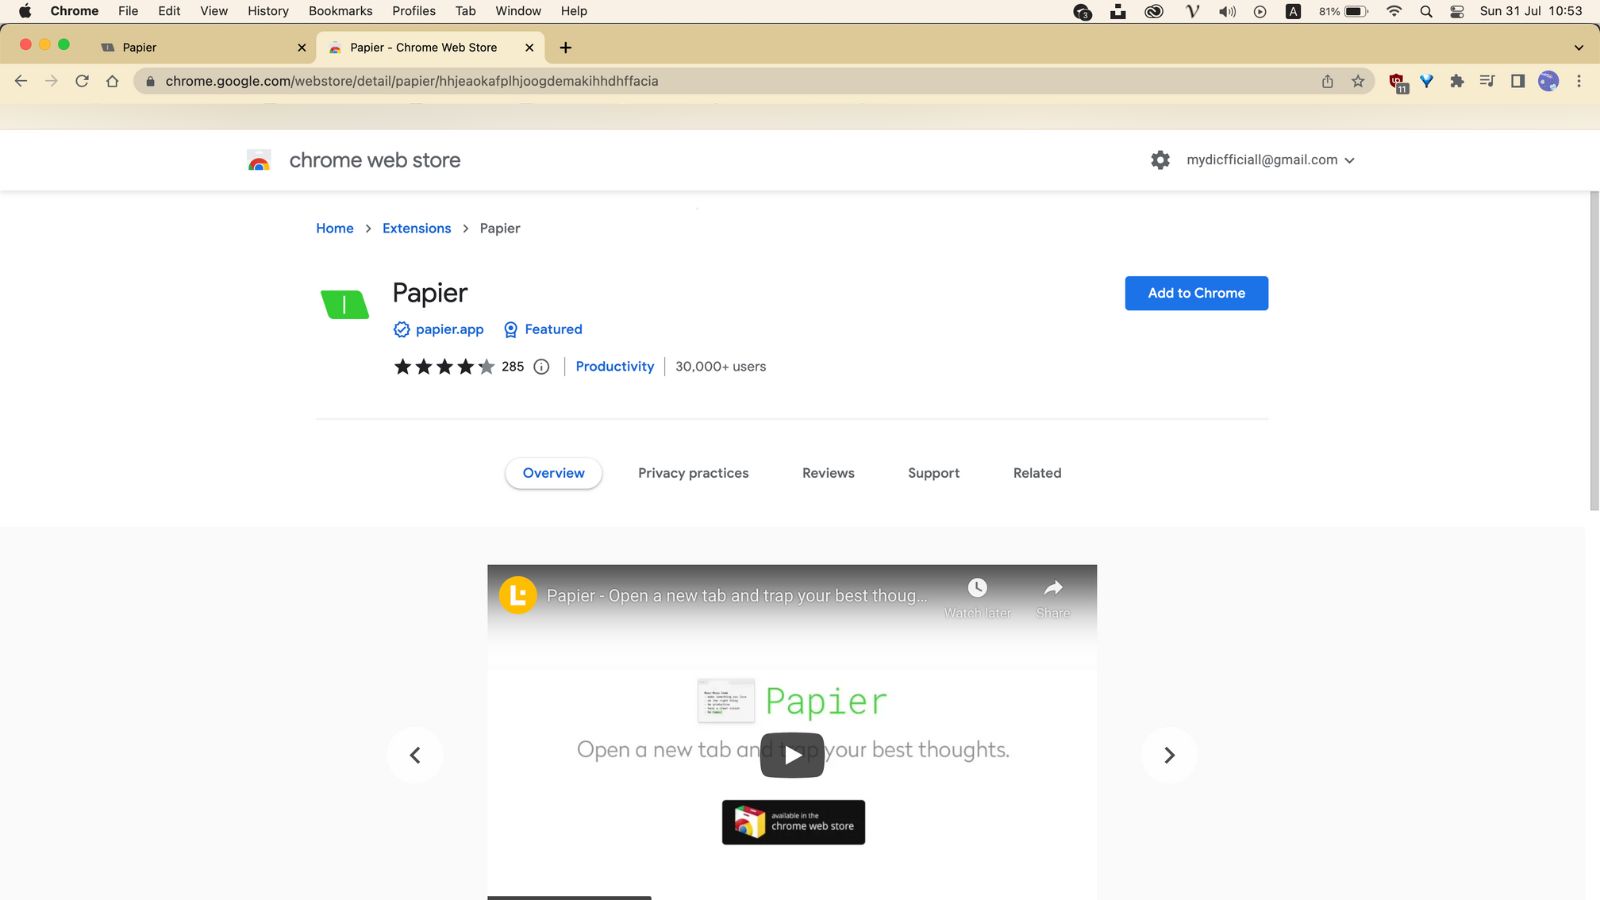Play the Papier promo video
This screenshot has height=900, width=1600.
point(792,755)
